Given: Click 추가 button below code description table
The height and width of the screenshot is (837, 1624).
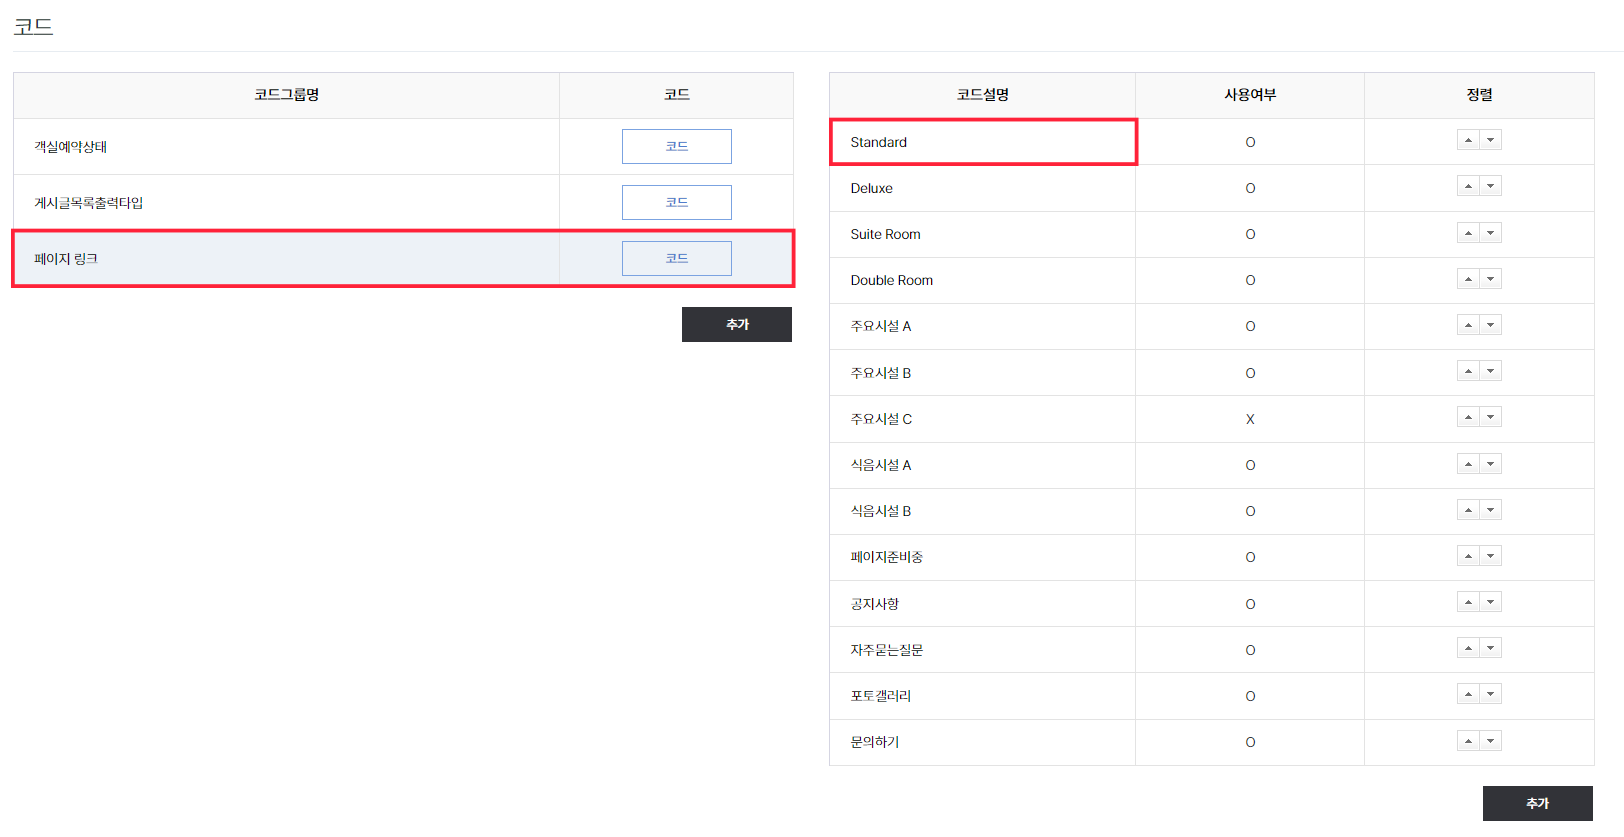Looking at the screenshot, I should click(1537, 803).
